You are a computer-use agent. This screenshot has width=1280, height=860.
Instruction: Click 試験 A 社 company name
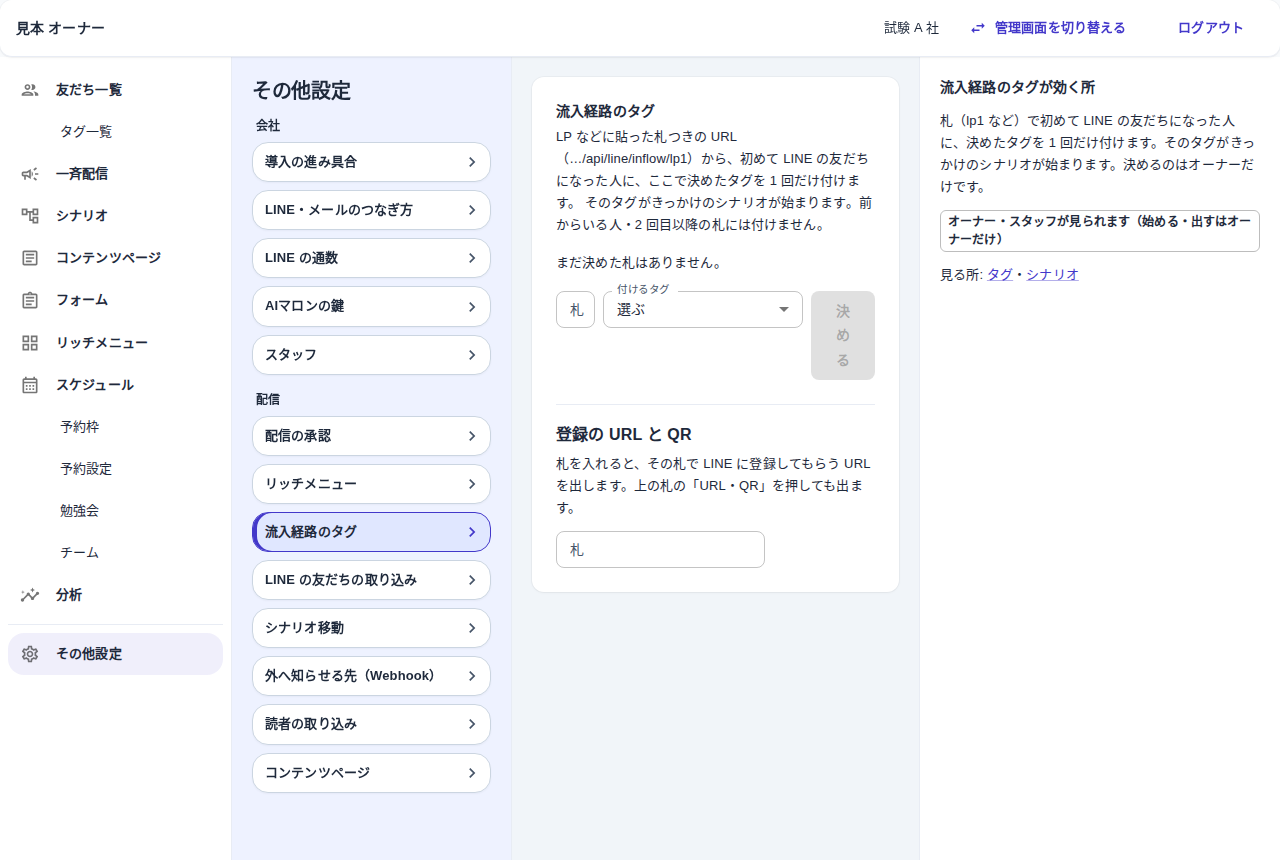pos(912,28)
